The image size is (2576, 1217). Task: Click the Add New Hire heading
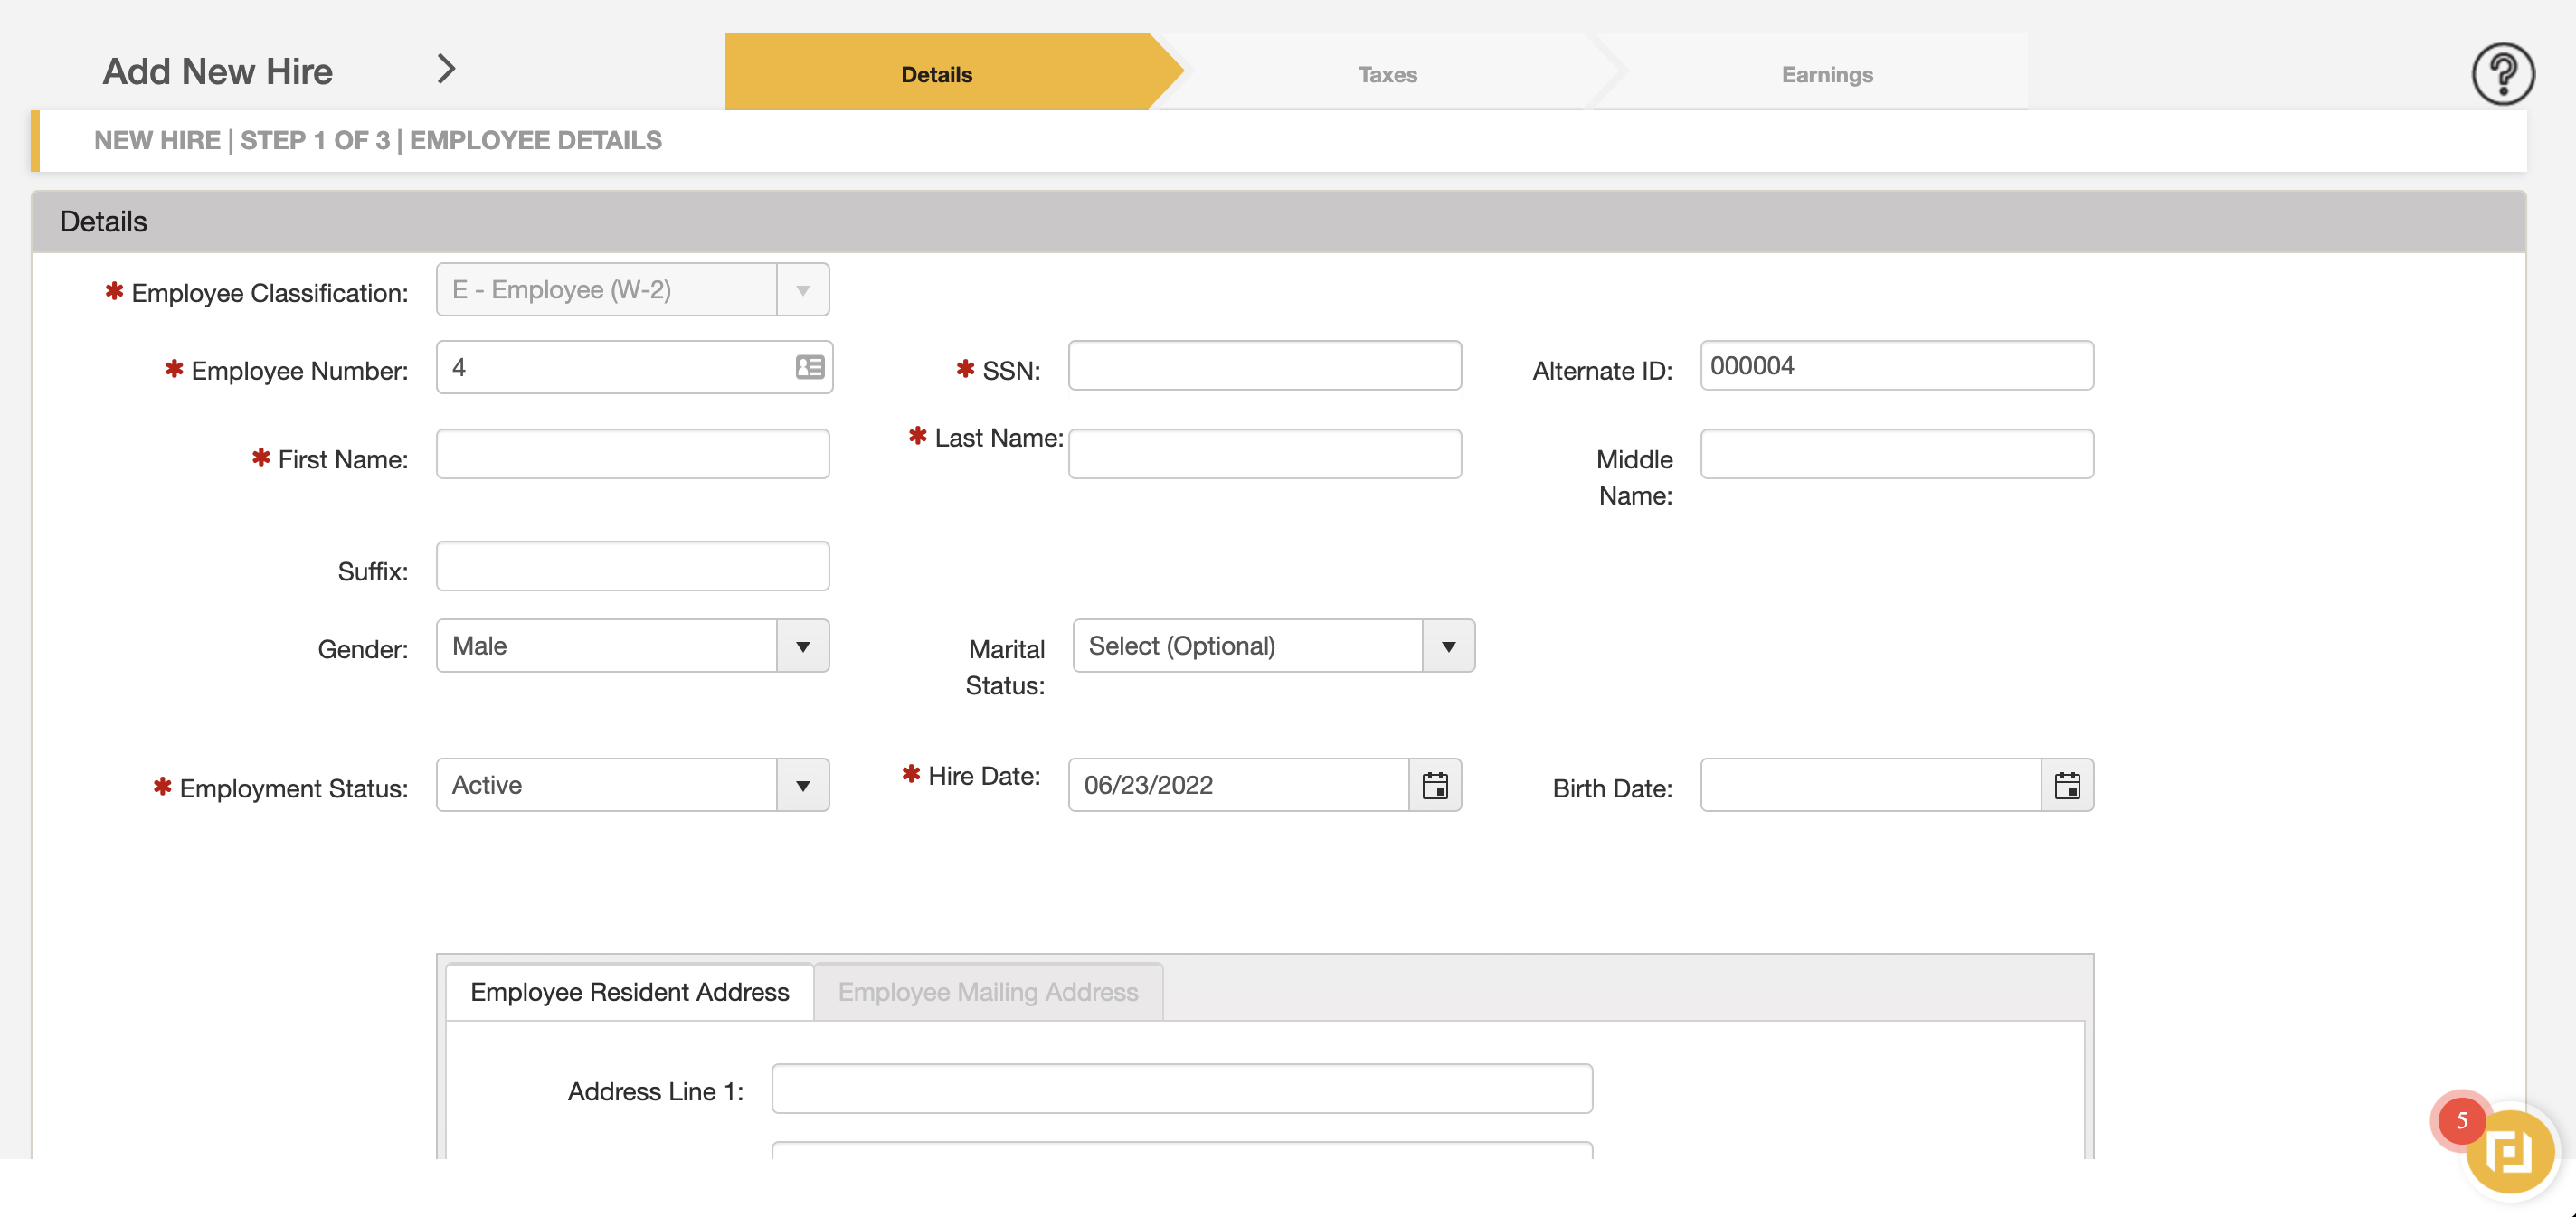click(217, 72)
